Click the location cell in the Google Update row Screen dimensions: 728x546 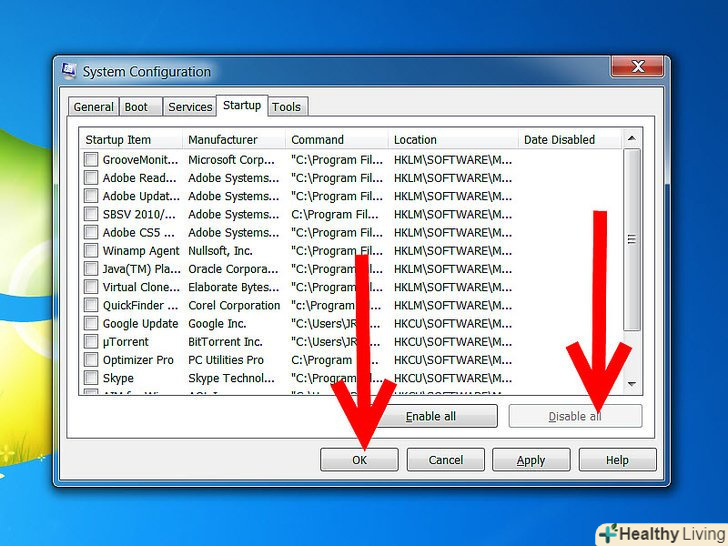click(453, 323)
